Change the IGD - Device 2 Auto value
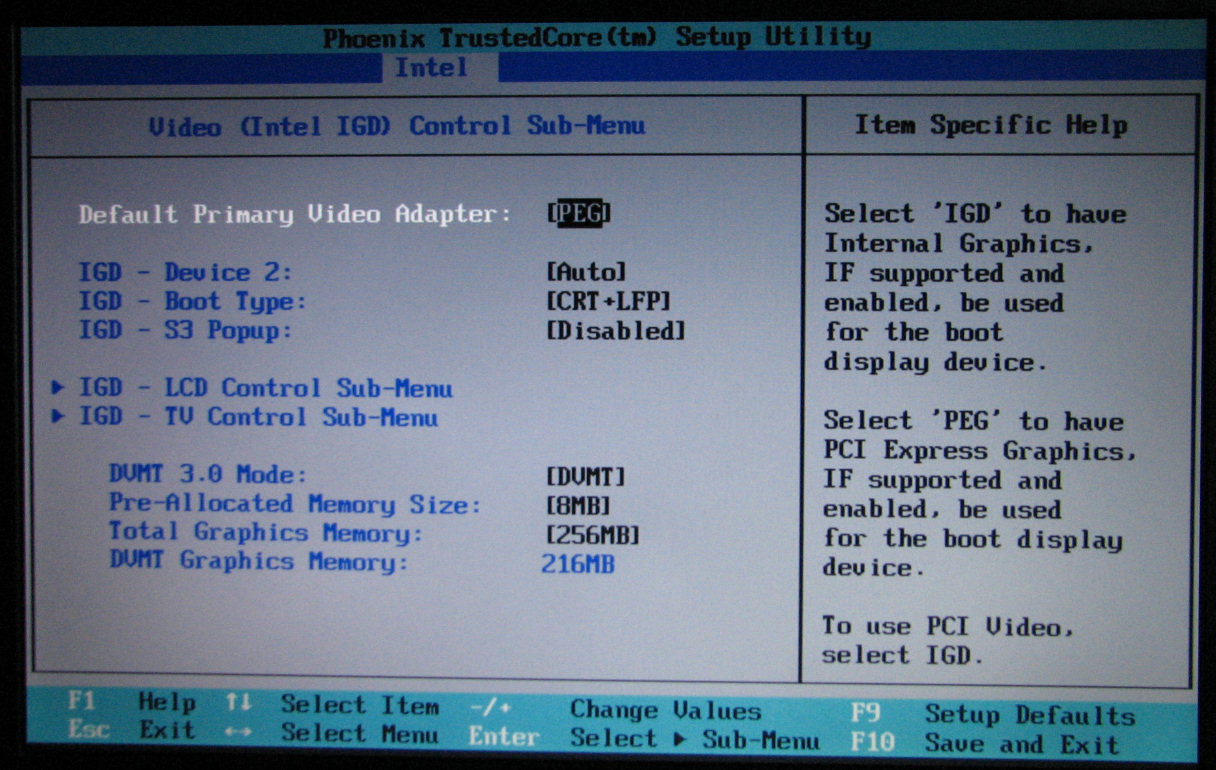 [x=587, y=272]
